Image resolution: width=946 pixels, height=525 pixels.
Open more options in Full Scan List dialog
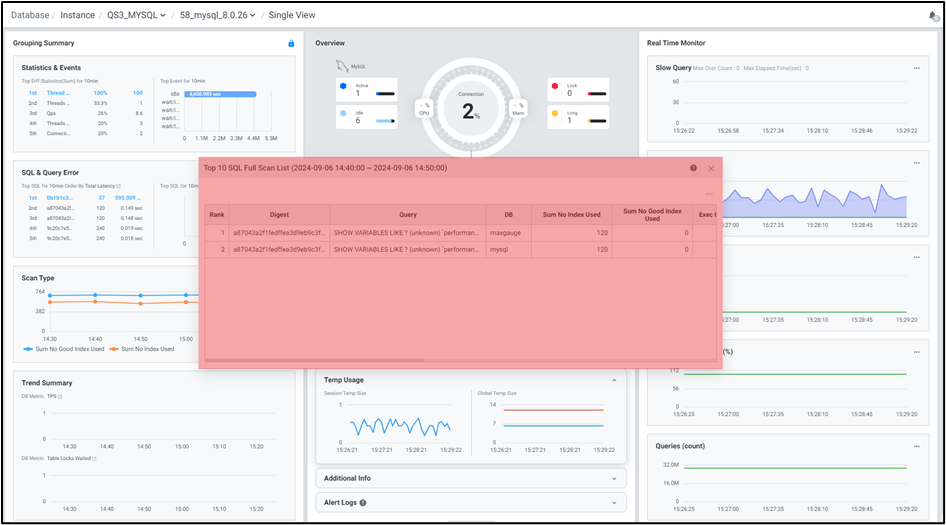pyautogui.click(x=709, y=194)
